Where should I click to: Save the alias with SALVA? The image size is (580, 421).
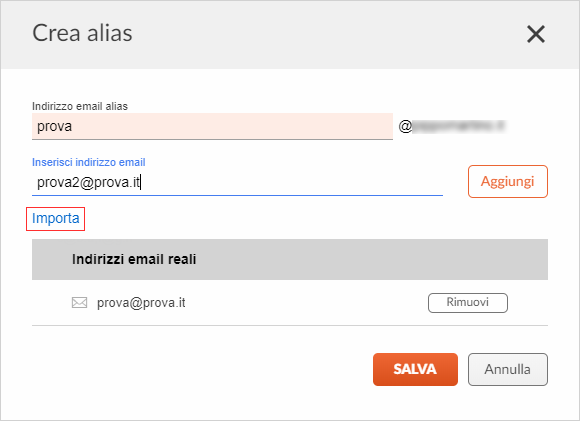[415, 369]
